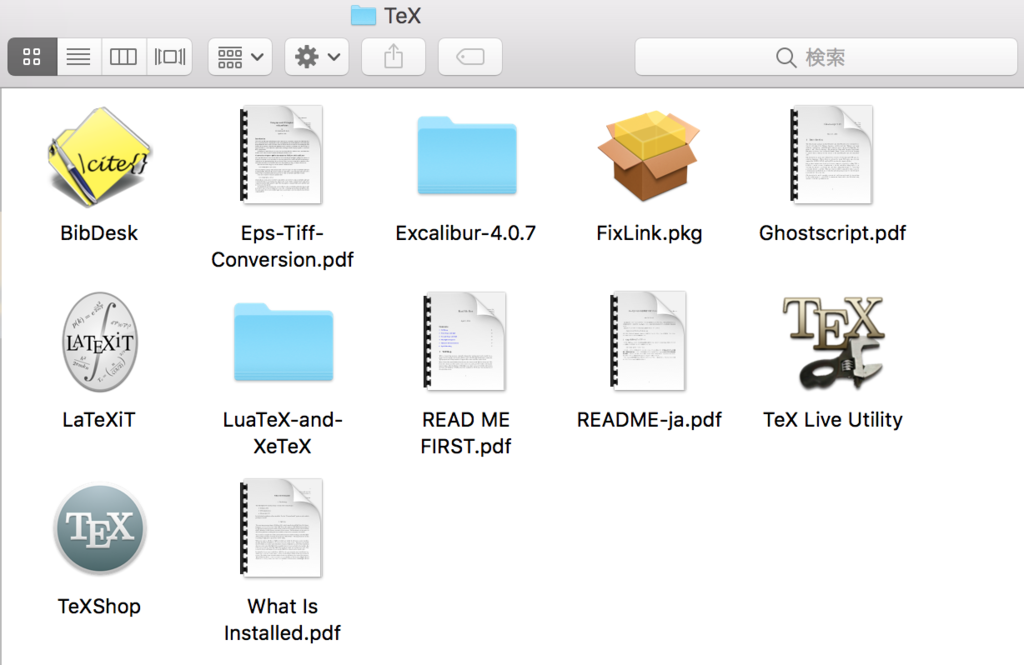This screenshot has width=1024, height=665.
Task: Click the LaTeXiT name label
Action: pos(99,419)
